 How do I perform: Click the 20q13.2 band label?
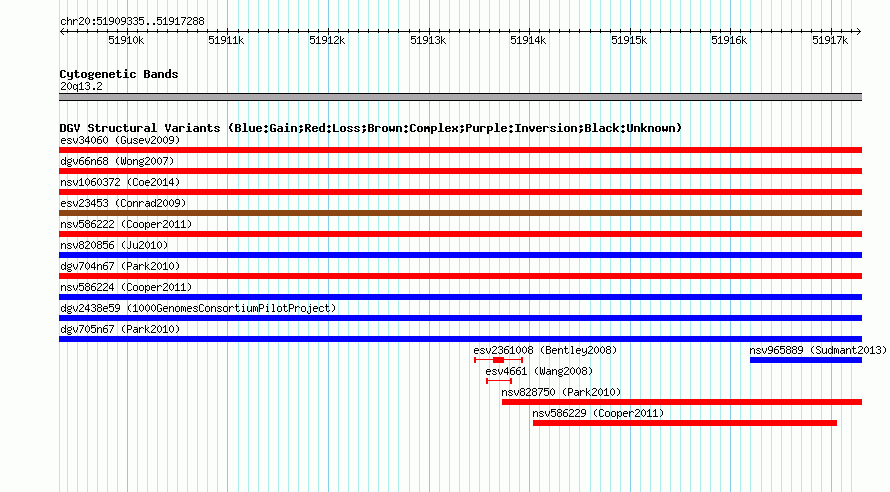(81, 86)
